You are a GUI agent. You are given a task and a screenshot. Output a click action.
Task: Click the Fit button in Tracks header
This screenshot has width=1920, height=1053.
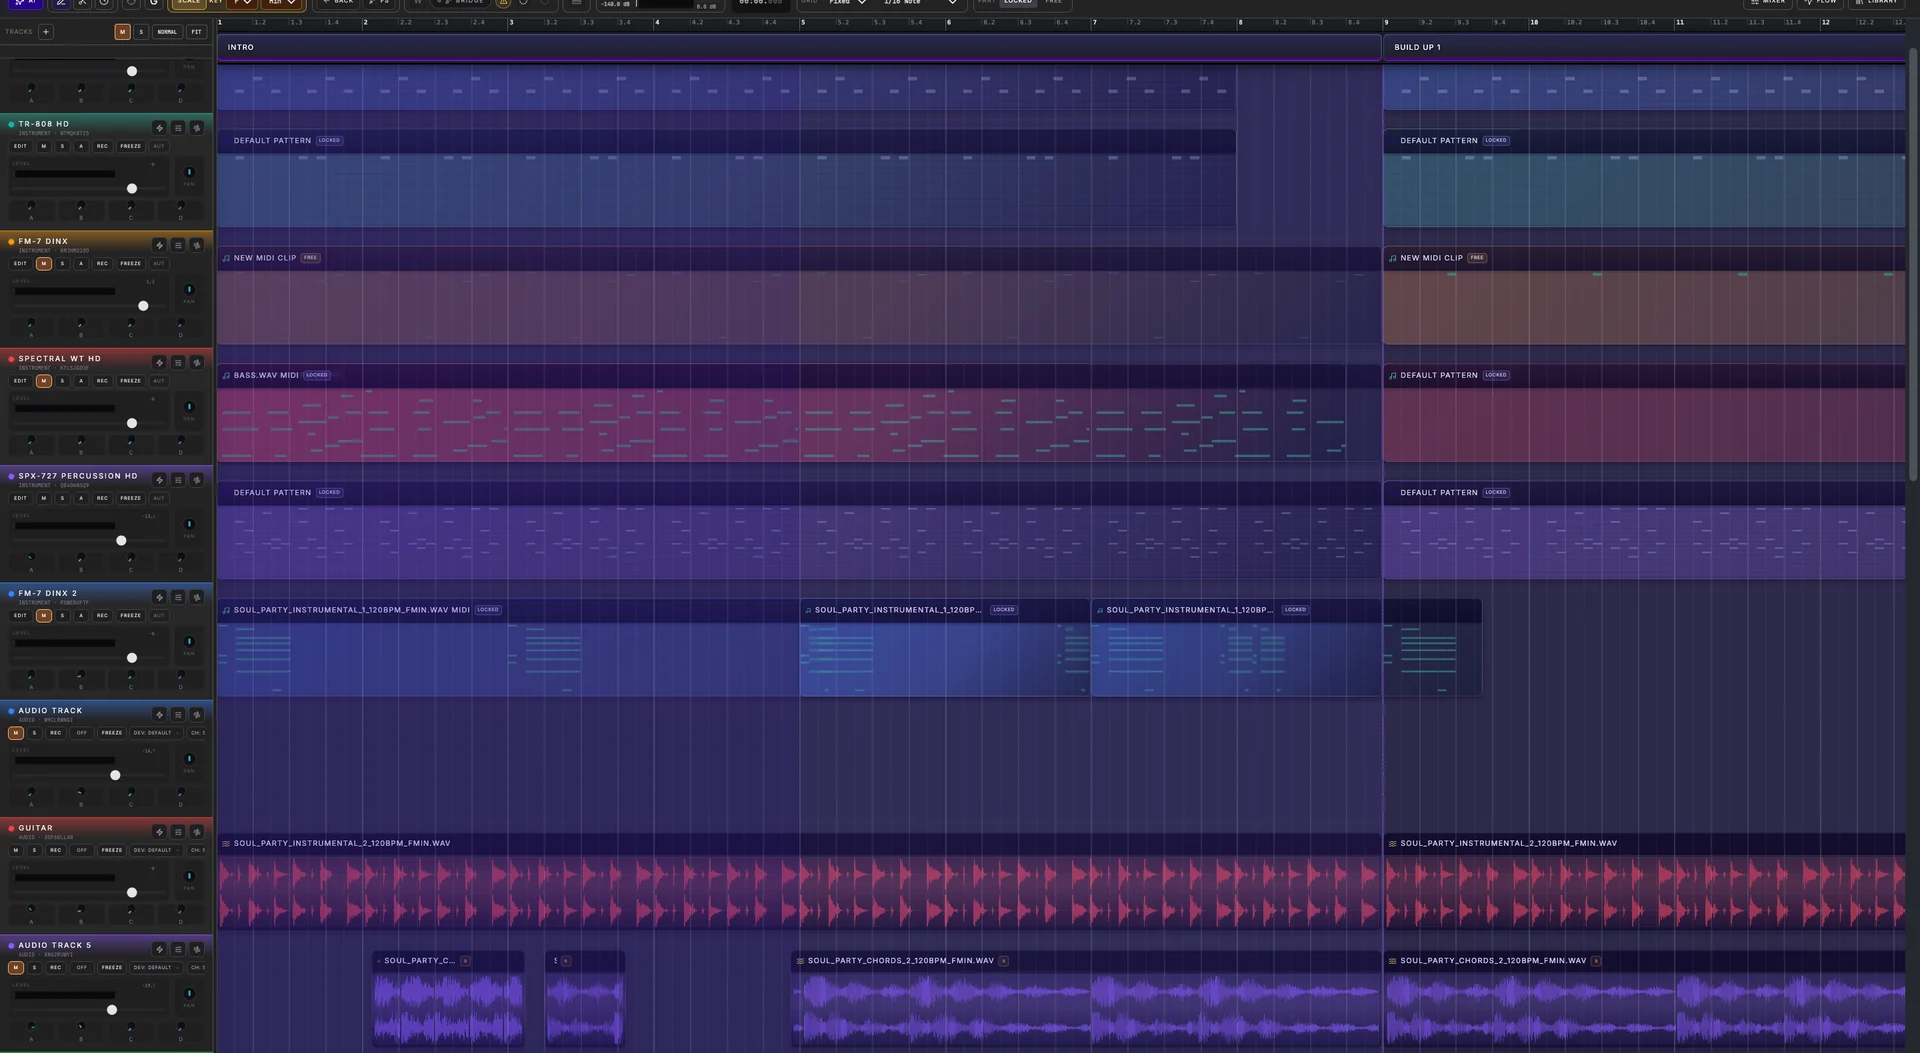pyautogui.click(x=196, y=32)
